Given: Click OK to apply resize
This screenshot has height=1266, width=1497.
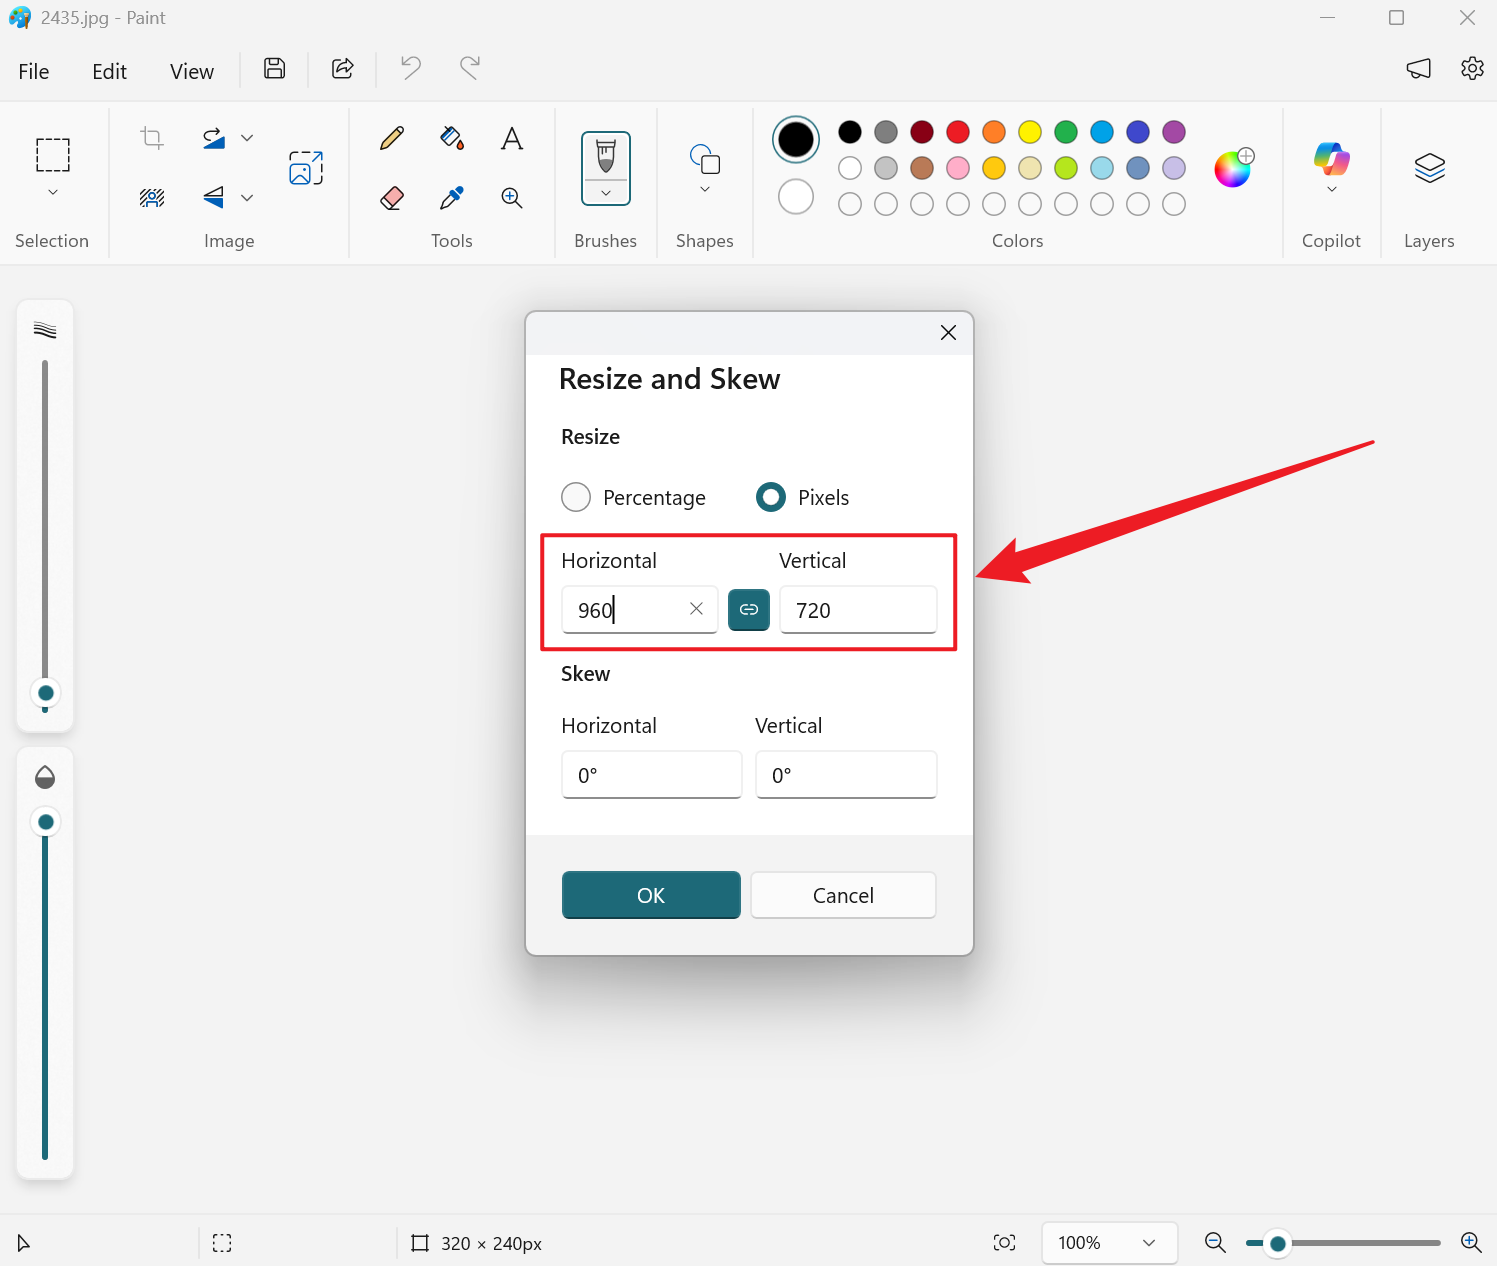Looking at the screenshot, I should point(651,895).
